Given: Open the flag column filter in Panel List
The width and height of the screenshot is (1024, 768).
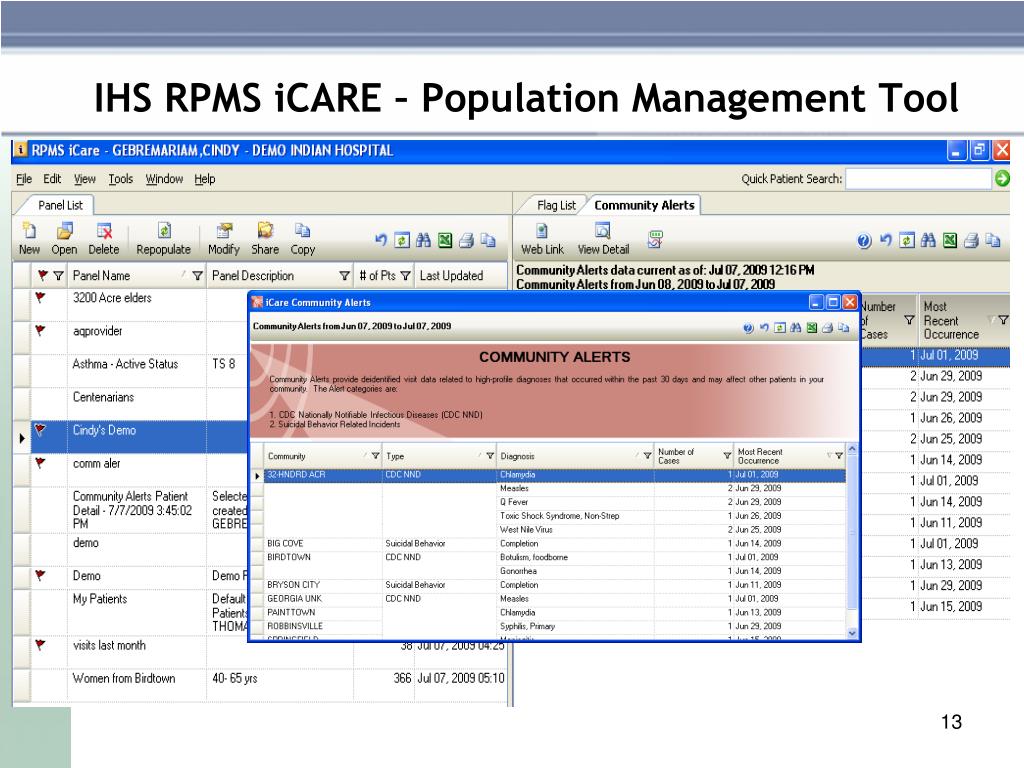Looking at the screenshot, I should [58, 276].
